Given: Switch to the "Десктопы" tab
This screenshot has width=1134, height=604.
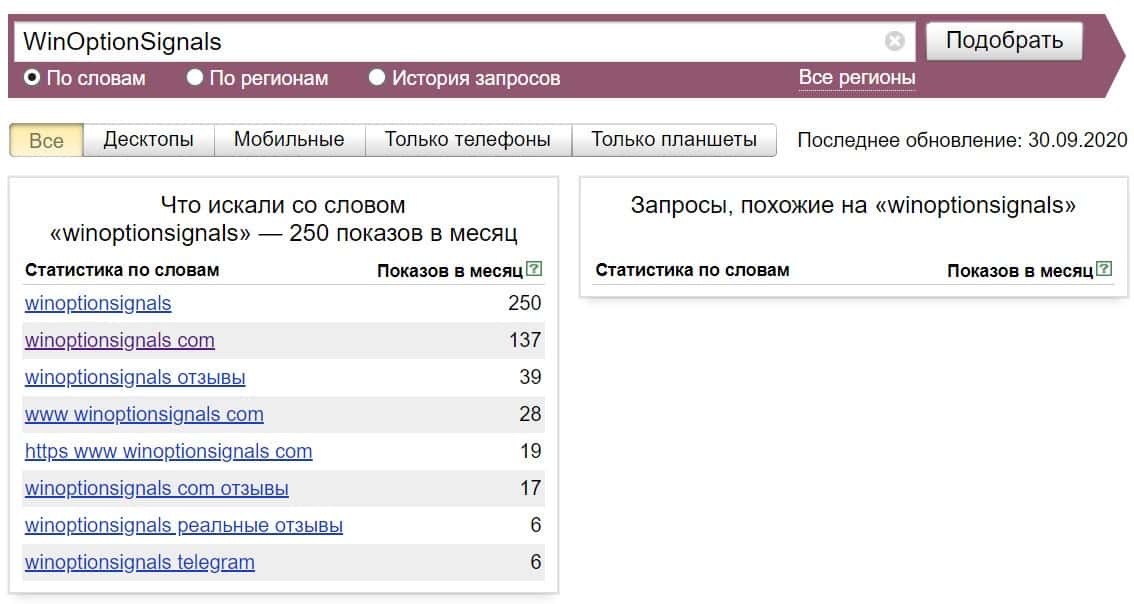Looking at the screenshot, I should pos(148,140).
